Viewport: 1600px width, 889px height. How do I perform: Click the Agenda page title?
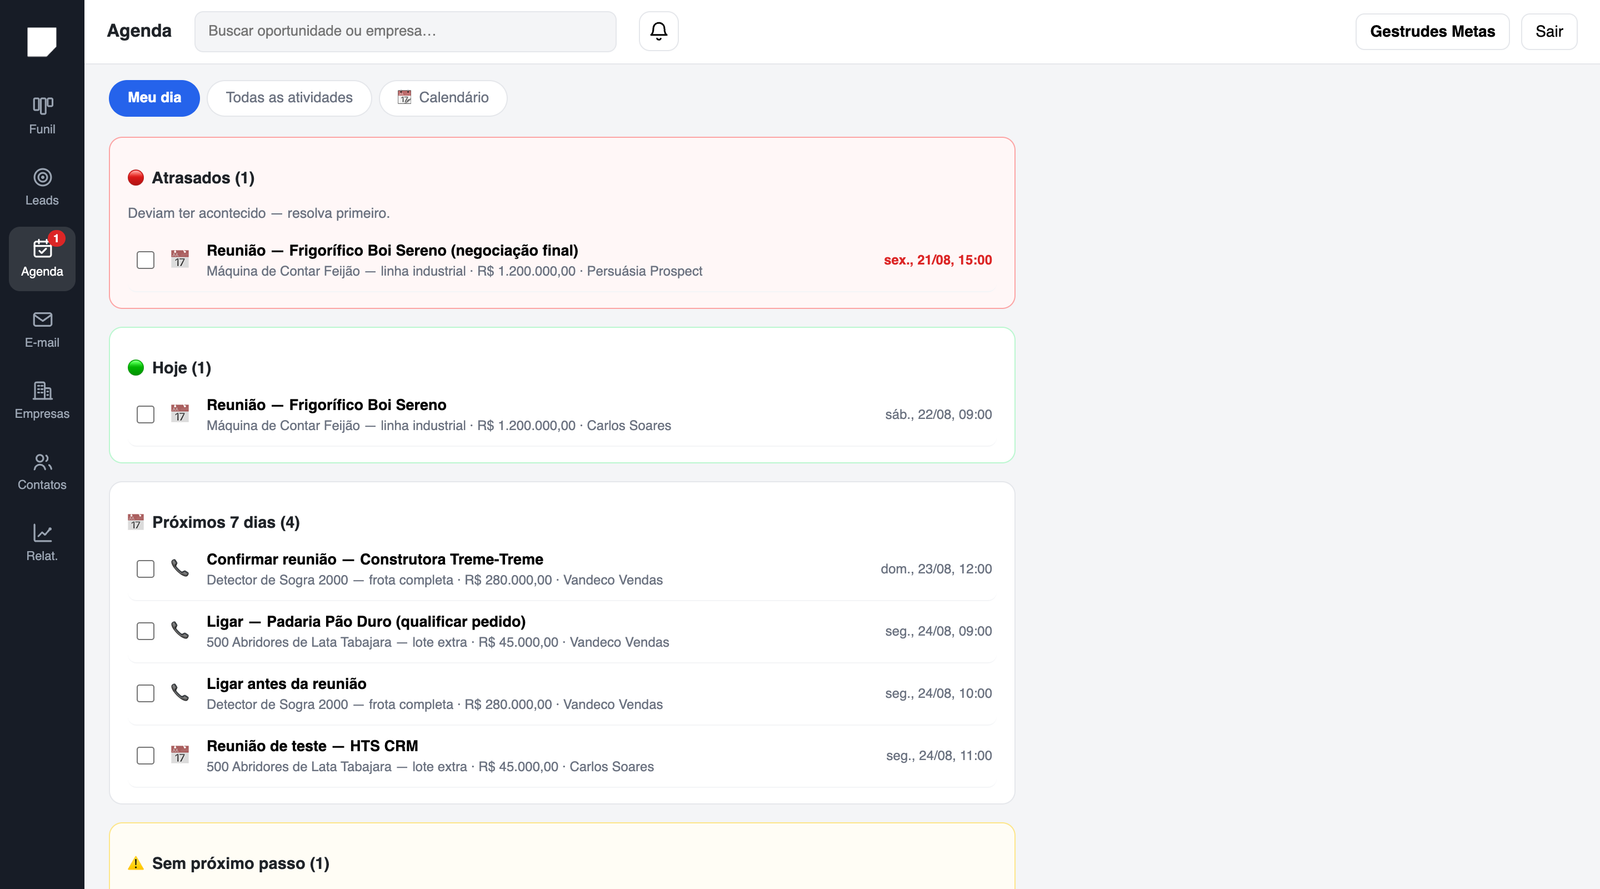[x=139, y=31]
